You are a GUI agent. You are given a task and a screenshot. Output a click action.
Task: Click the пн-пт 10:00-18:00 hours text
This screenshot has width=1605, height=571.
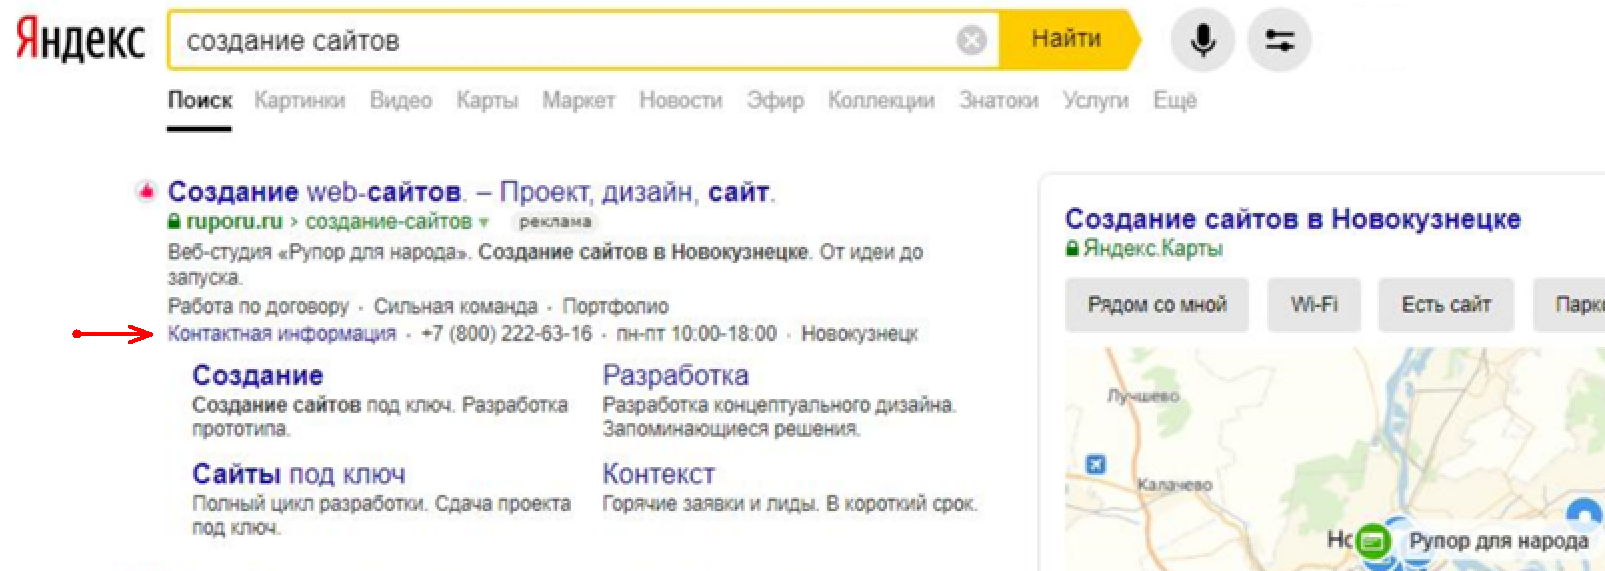pyautogui.click(x=696, y=333)
